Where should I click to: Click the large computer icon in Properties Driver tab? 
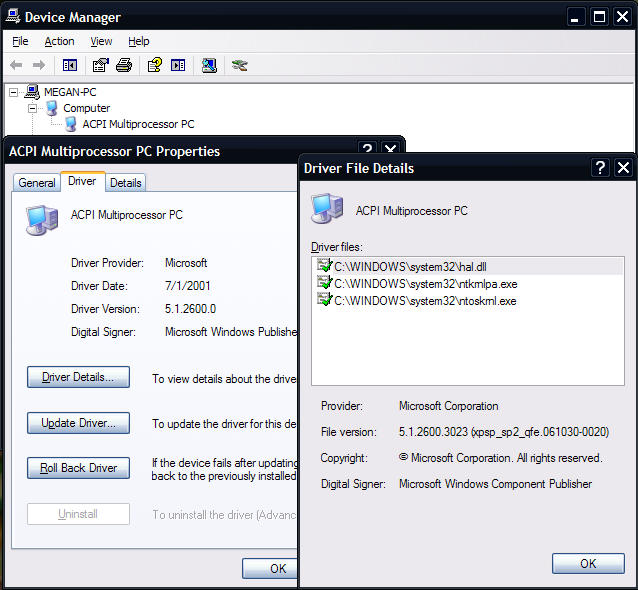[42, 220]
